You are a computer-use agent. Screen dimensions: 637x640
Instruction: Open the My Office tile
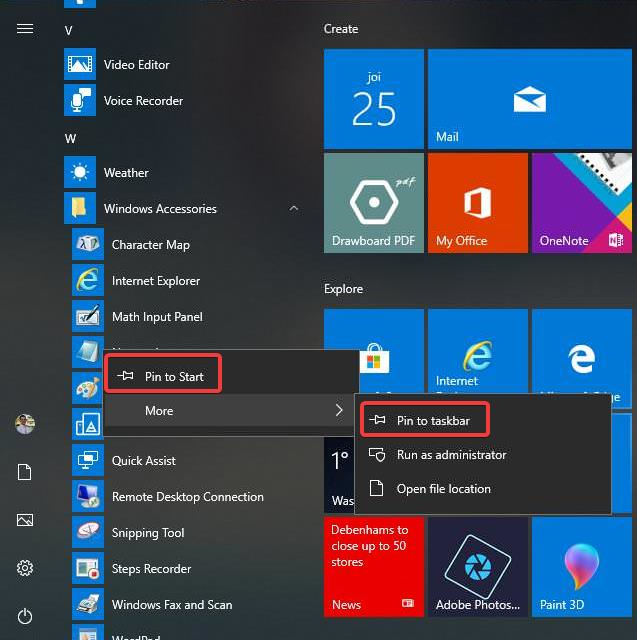coord(478,203)
